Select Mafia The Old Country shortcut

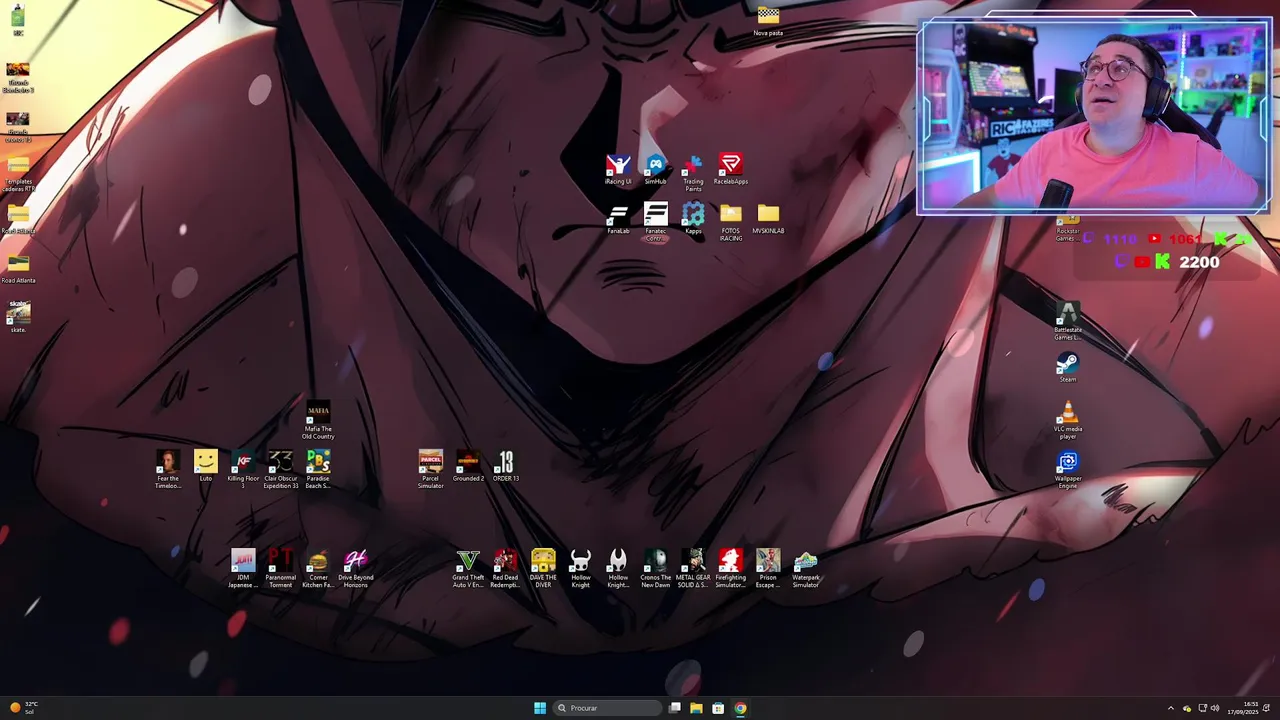click(318, 421)
